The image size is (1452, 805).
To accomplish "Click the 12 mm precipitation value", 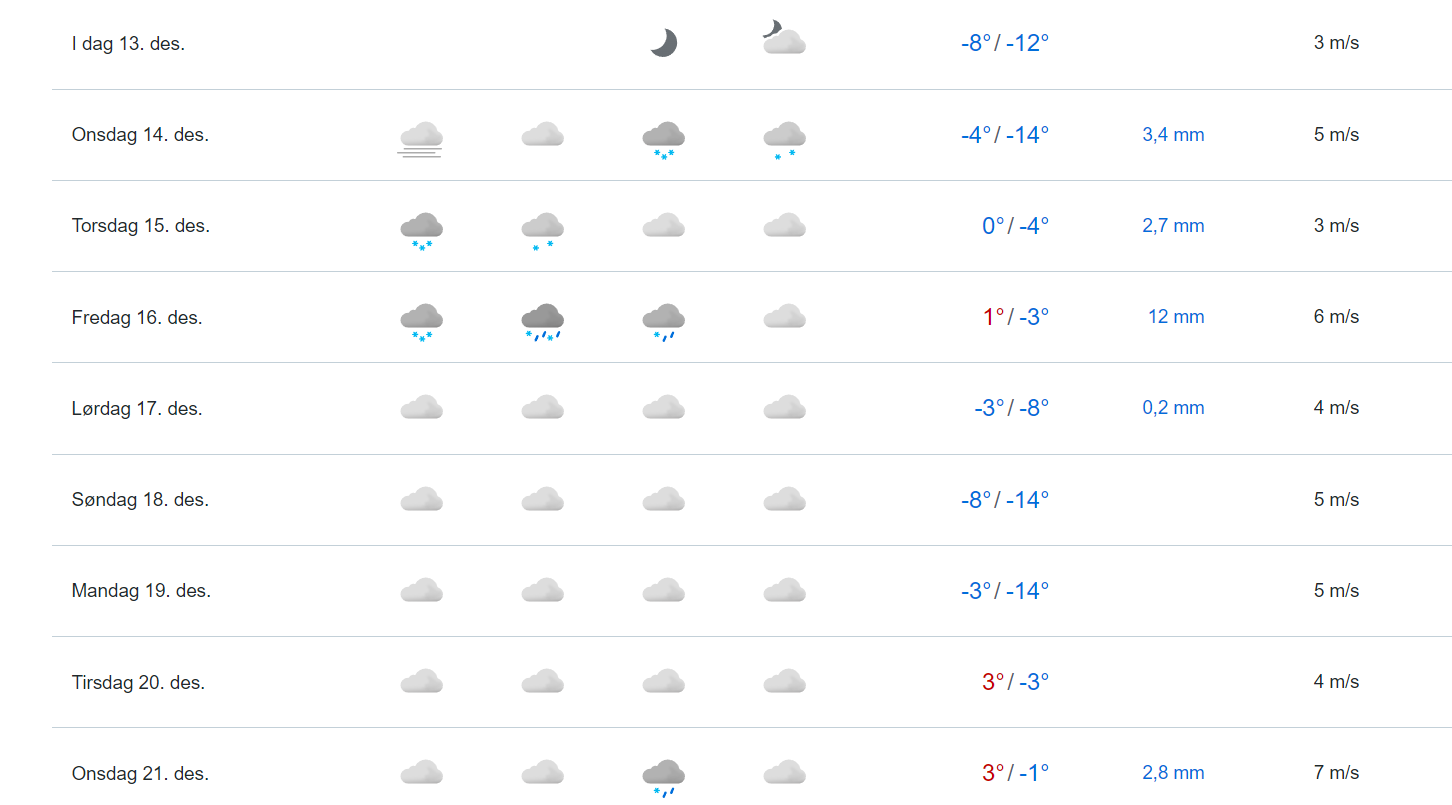I will tap(1175, 317).
